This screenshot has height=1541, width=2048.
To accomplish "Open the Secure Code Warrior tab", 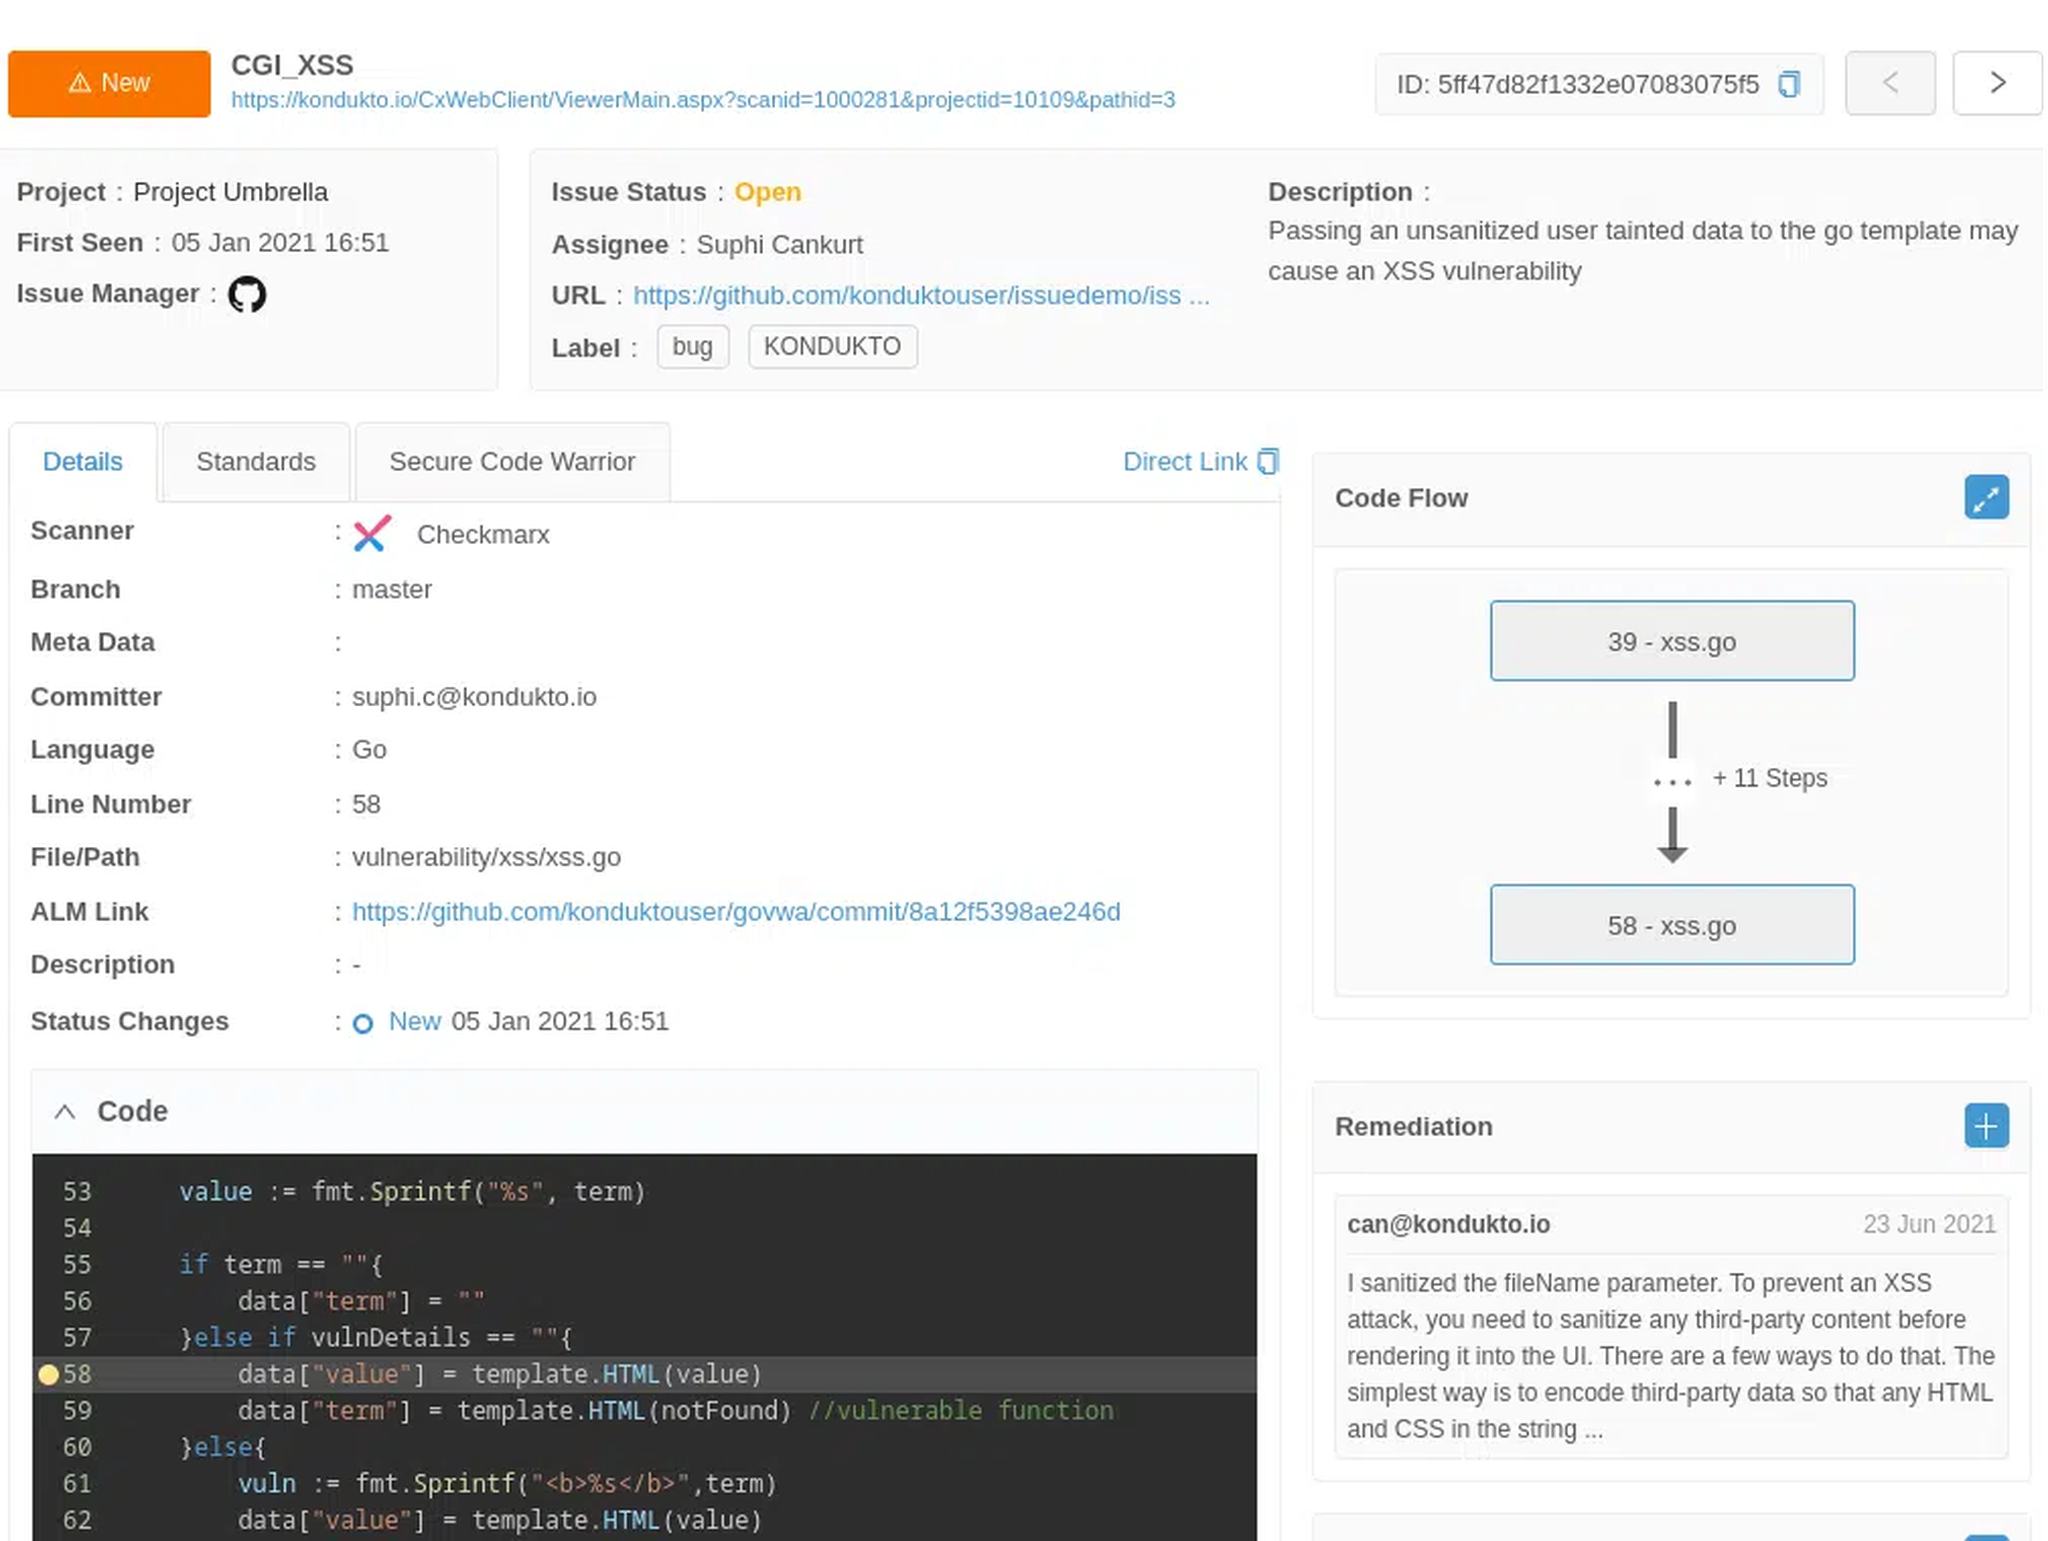I will 512,461.
